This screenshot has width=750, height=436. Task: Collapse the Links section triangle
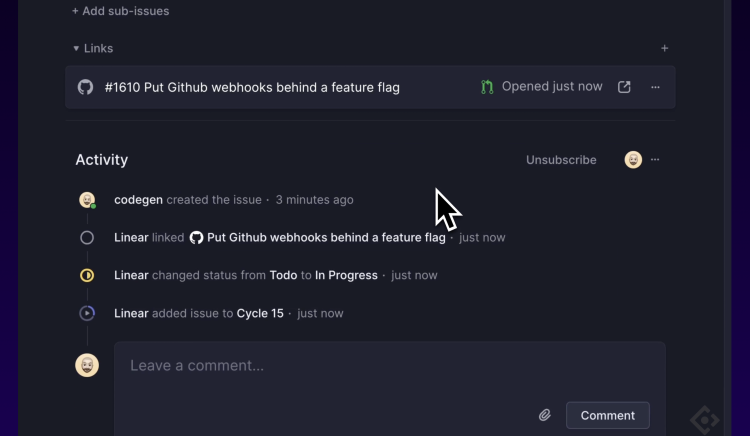(x=76, y=48)
